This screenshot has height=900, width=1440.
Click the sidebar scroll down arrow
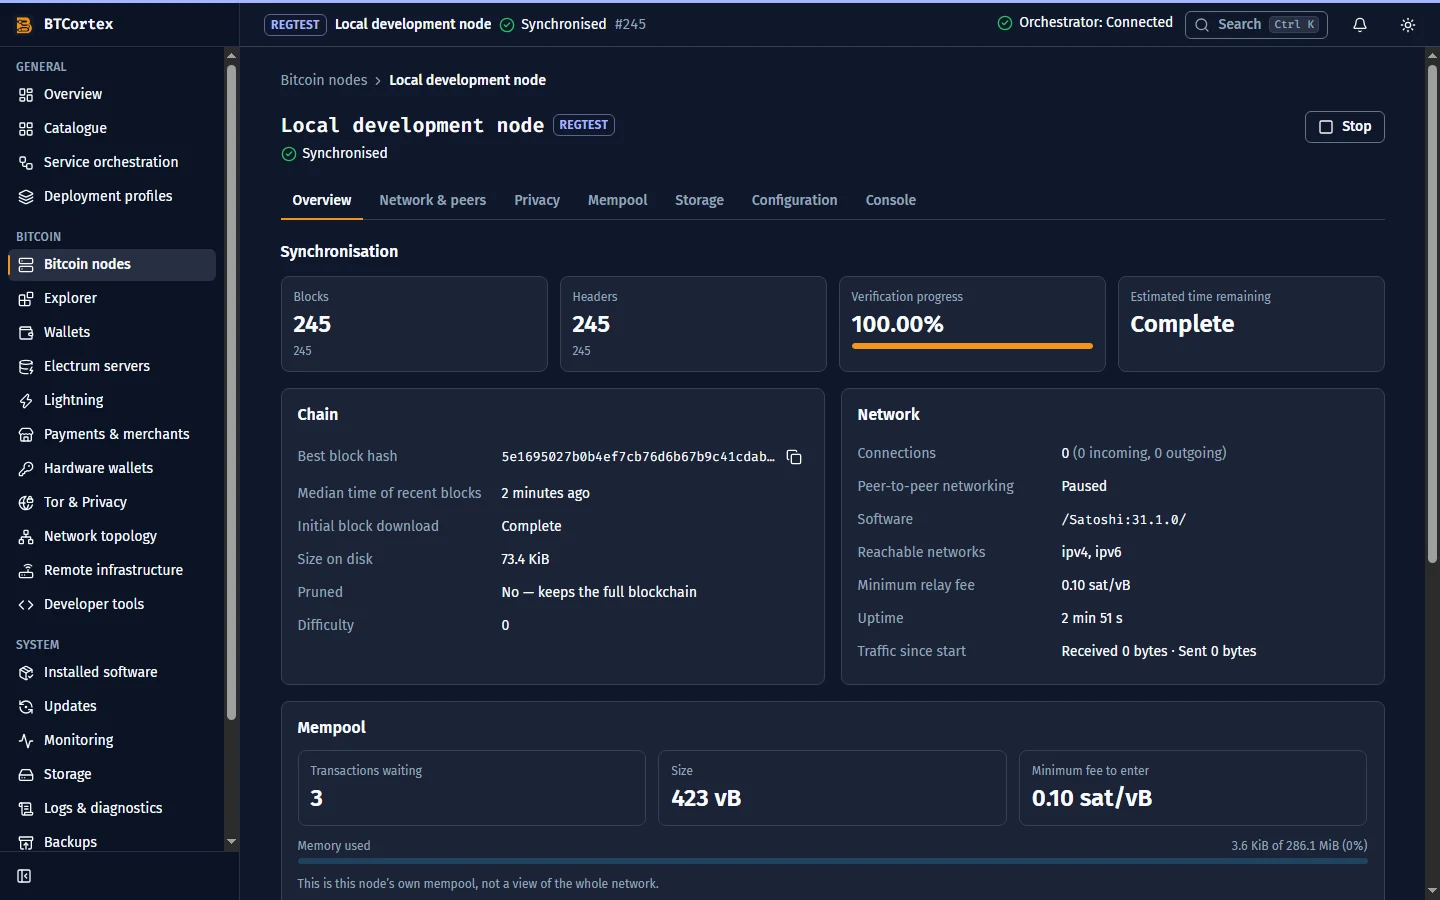231,842
